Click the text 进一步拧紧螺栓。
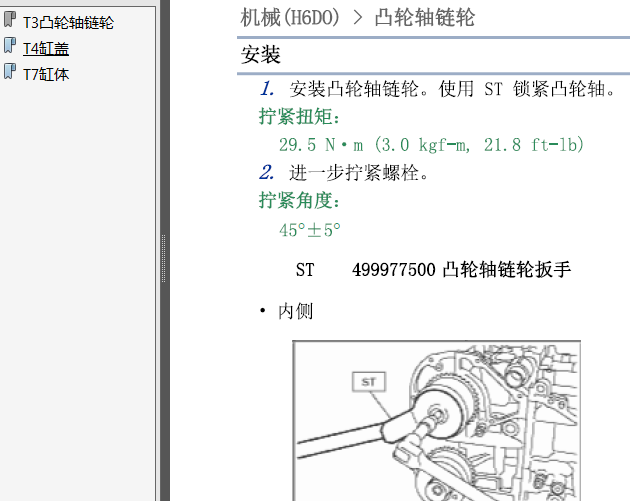The height and width of the screenshot is (501, 630). coord(359,173)
